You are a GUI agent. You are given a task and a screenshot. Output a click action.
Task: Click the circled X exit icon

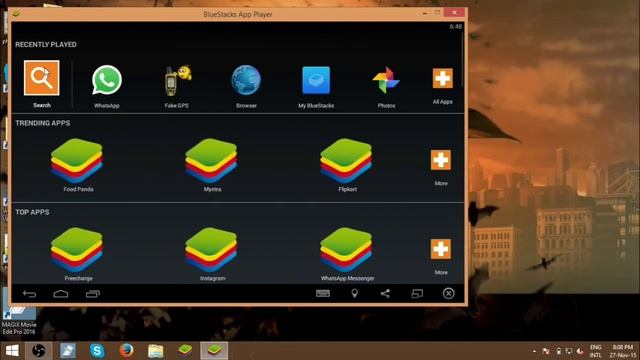pos(449,293)
